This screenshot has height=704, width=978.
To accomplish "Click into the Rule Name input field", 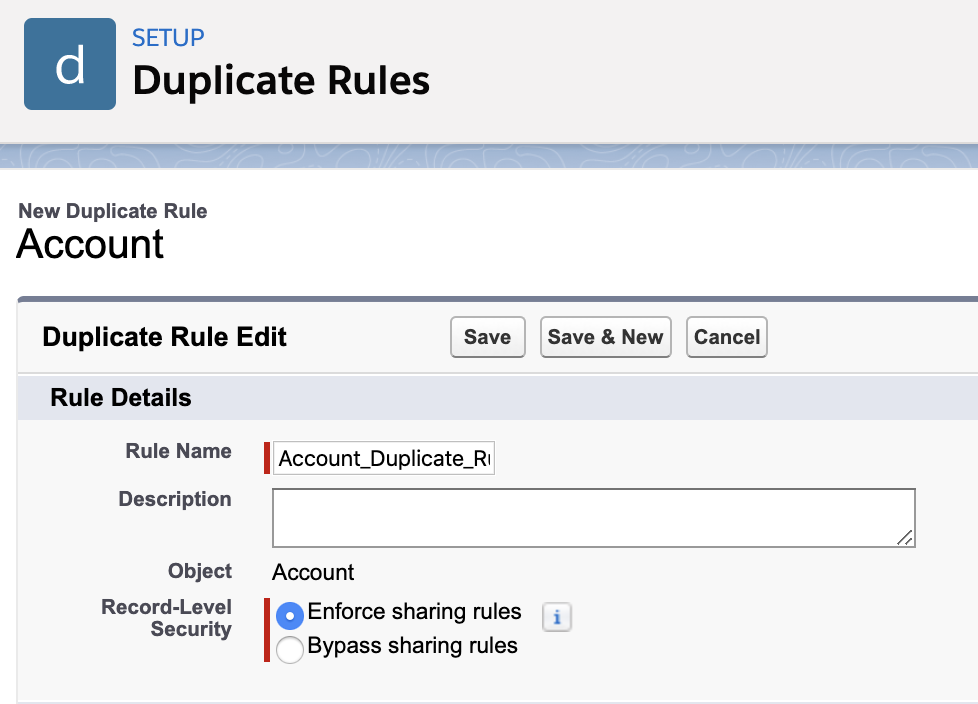I will coord(384,459).
